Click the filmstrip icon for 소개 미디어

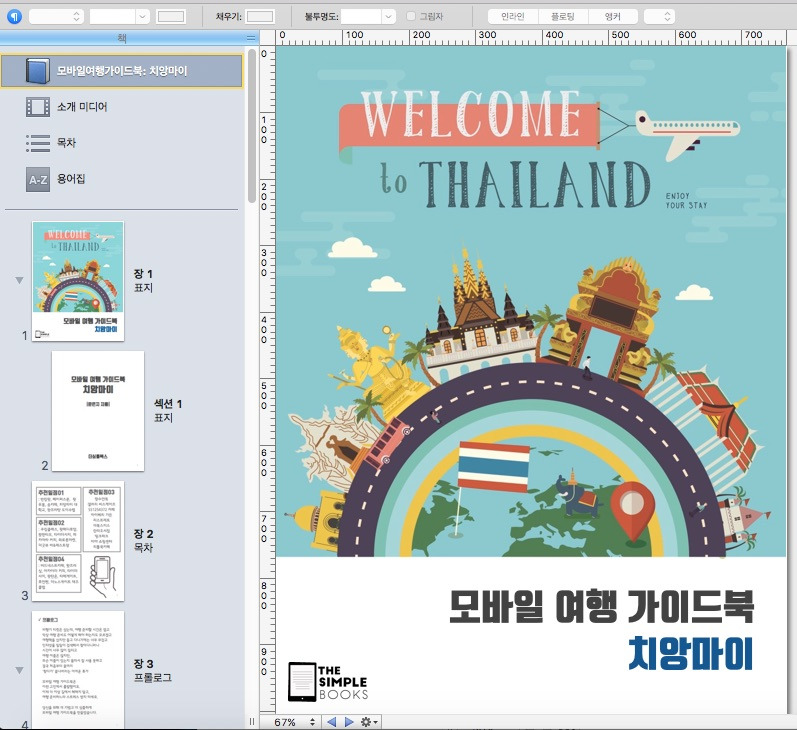38,107
